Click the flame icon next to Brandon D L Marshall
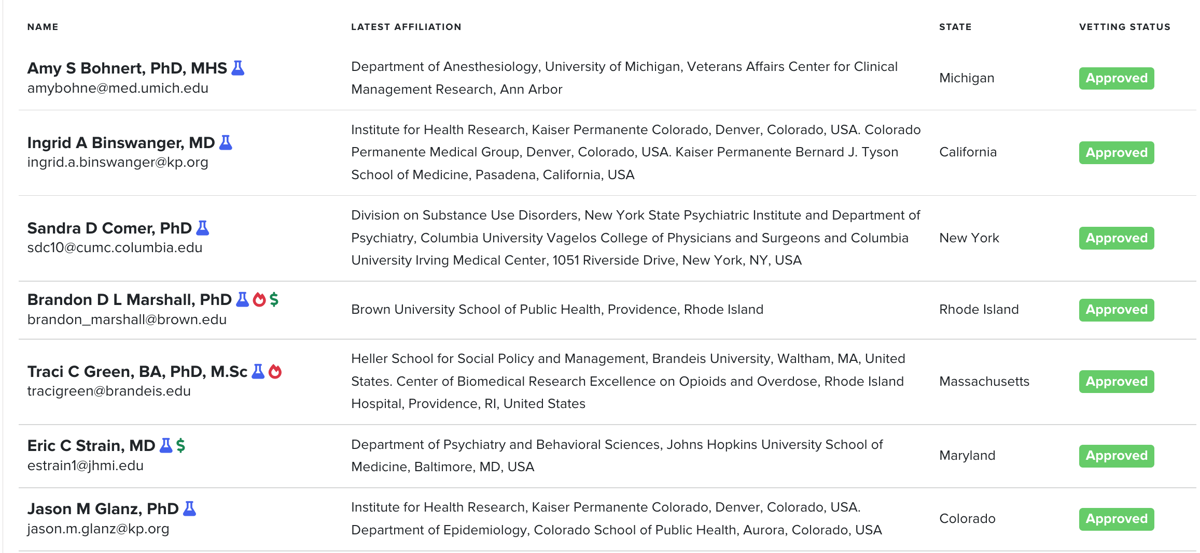The height and width of the screenshot is (553, 1200). 259,299
